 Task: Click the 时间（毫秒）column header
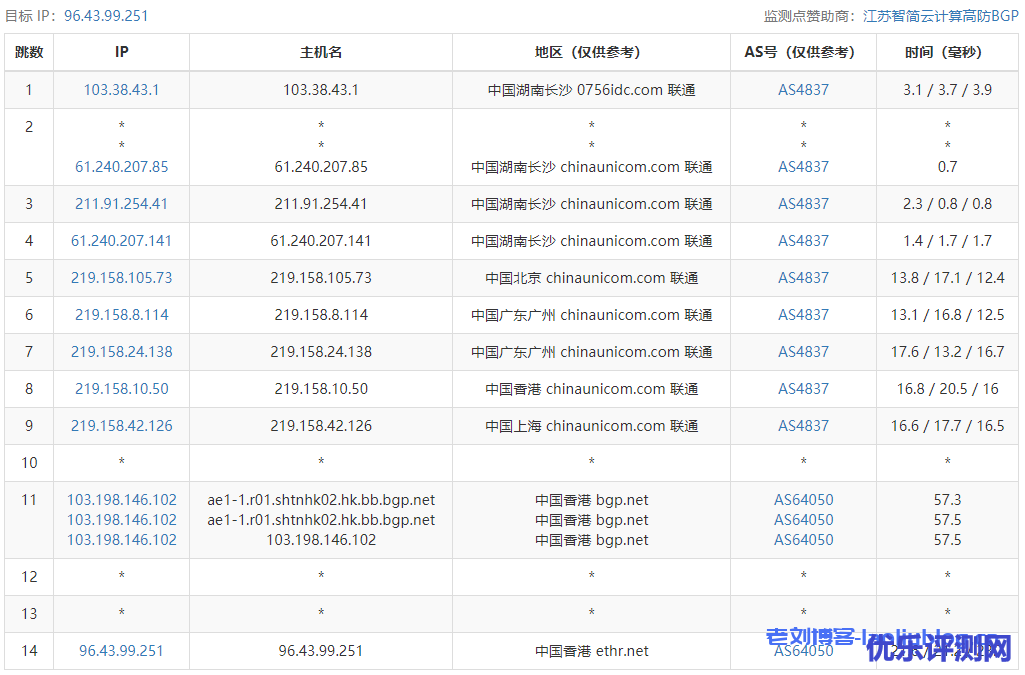click(x=947, y=52)
